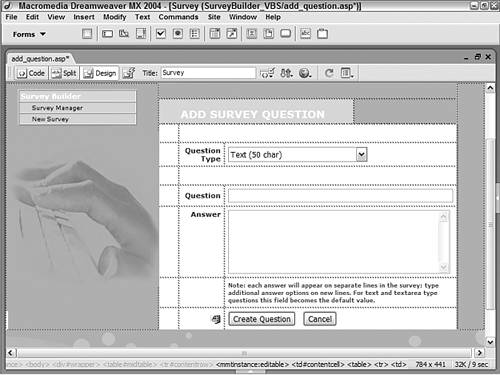Switch to Design view

coord(100,73)
